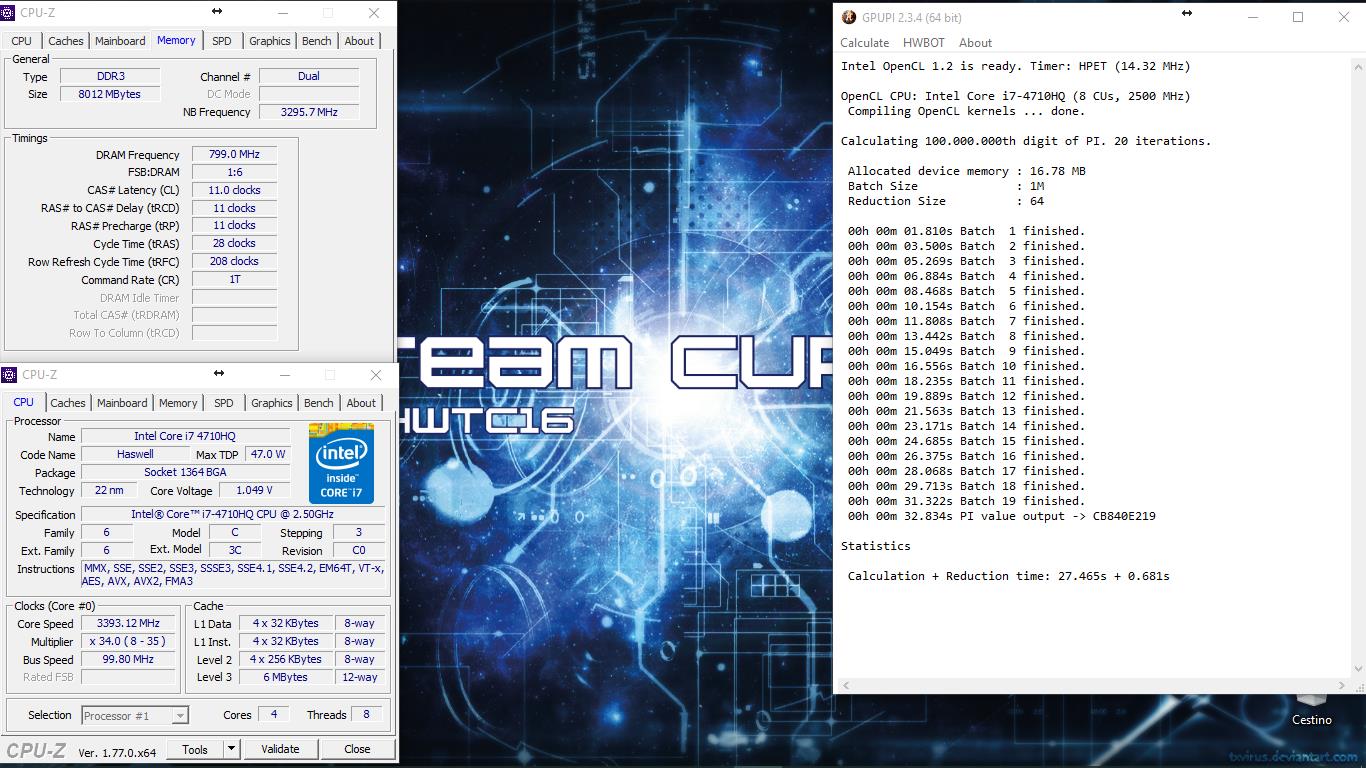Click the Multiplier value x 34.0 ( 8 - 35 )
This screenshot has width=1366, height=768.
point(128,641)
